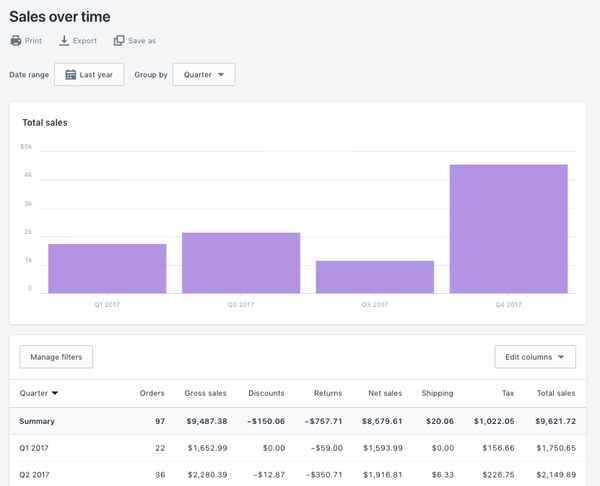The width and height of the screenshot is (600, 486).
Task: Click the Export label
Action: (x=85, y=41)
